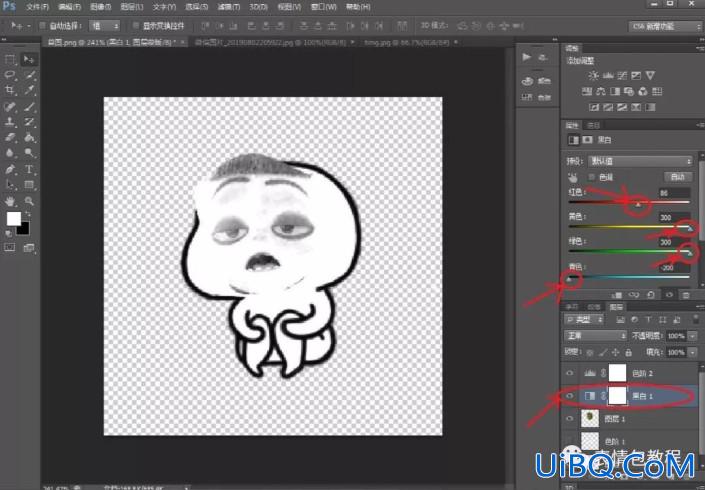Screen dimensions: 705x490
Task: Open the workspace switcher dropdown
Action: pos(665,27)
